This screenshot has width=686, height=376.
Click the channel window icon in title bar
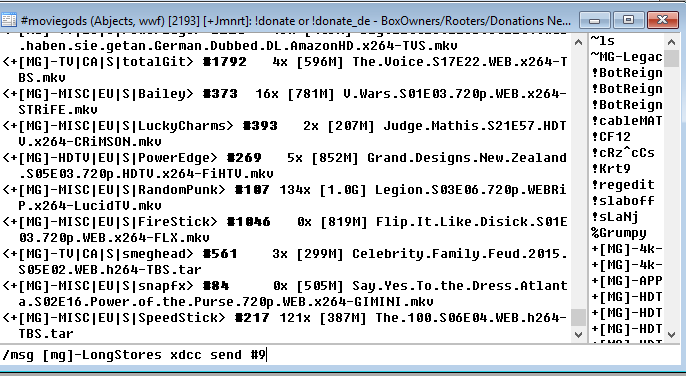9,20
